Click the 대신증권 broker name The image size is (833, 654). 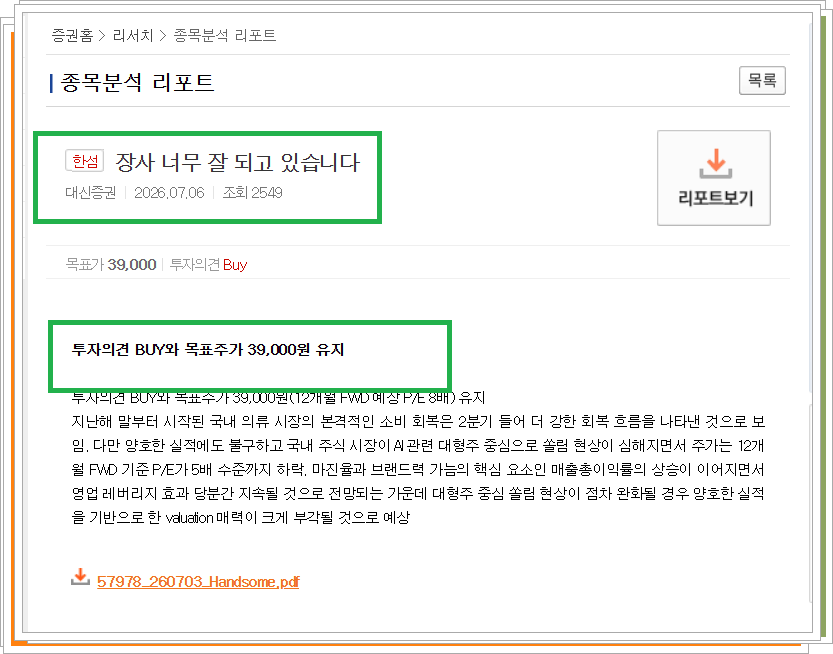coord(90,192)
